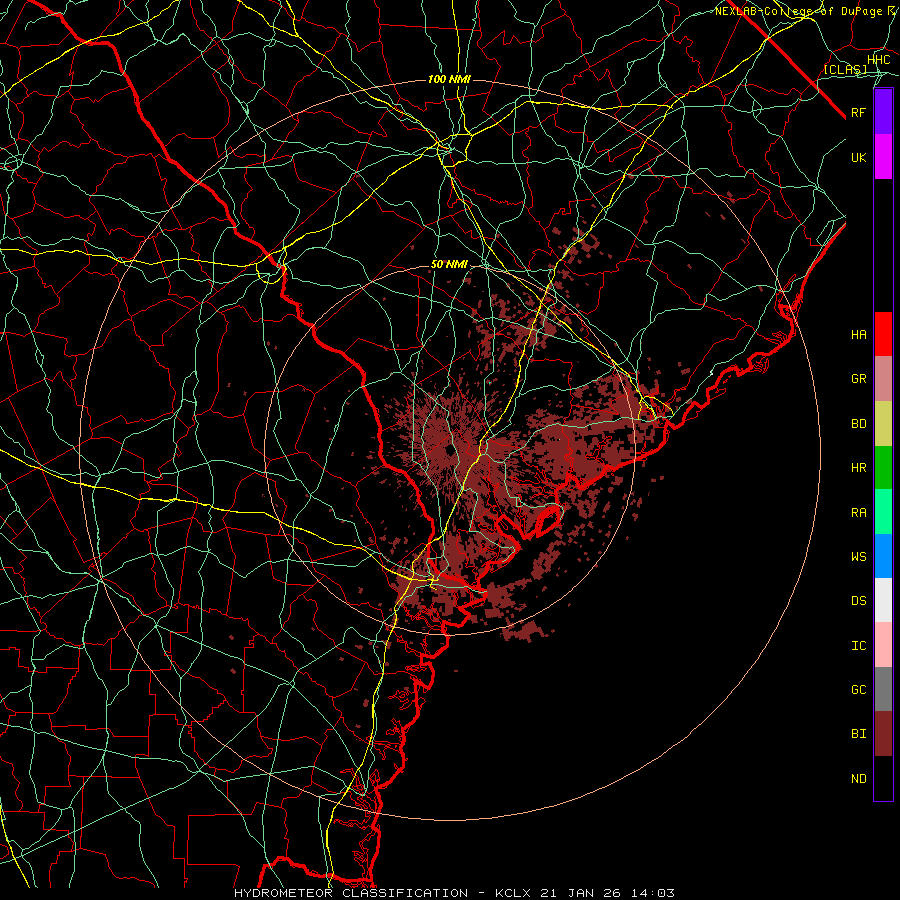900x900 pixels.
Task: Click the purple RF color swatch
Action: [x=883, y=112]
